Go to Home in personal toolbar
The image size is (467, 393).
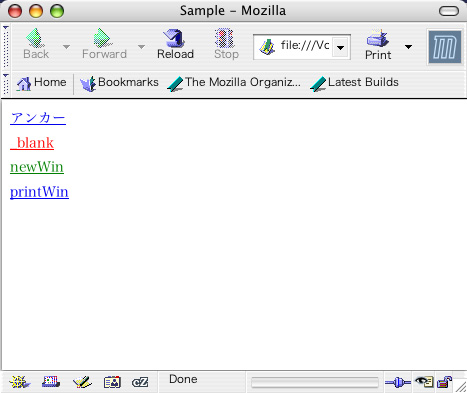pyautogui.click(x=41, y=83)
